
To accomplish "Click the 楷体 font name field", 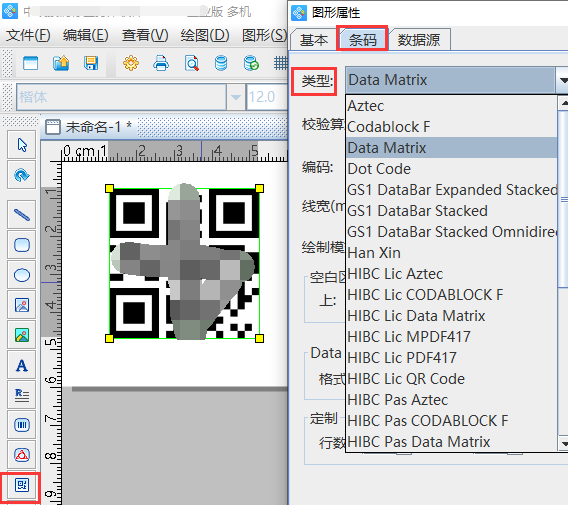I will point(121,97).
